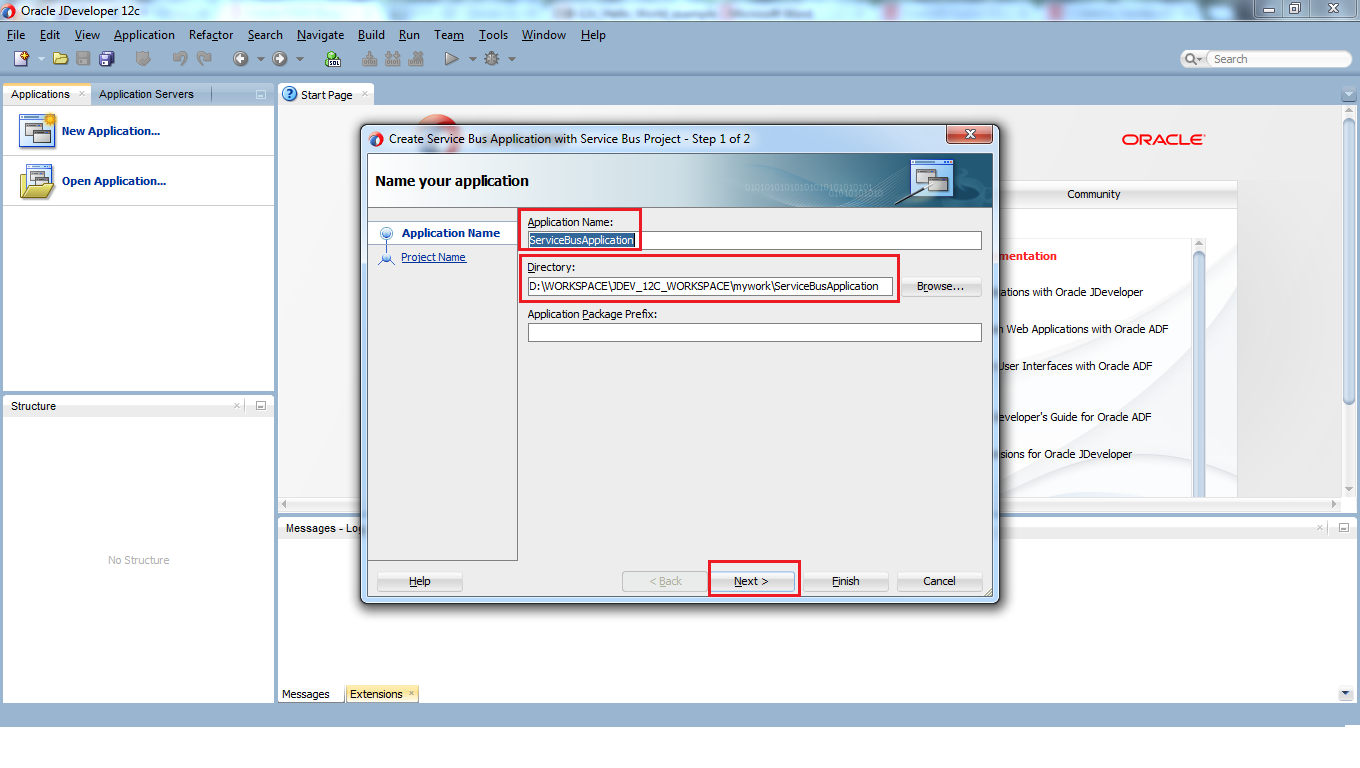Close the Extensions tab with its X
This screenshot has width=1360, height=768.
tap(411, 693)
